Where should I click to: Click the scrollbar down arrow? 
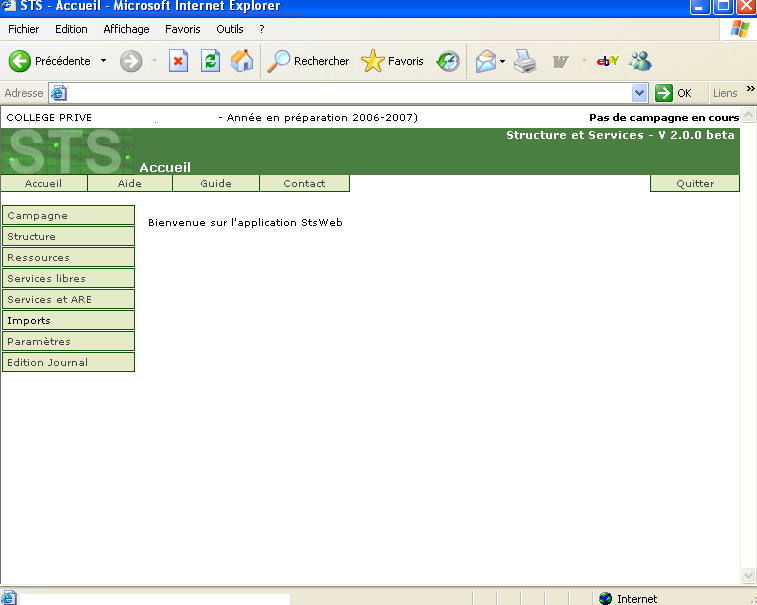point(748,576)
